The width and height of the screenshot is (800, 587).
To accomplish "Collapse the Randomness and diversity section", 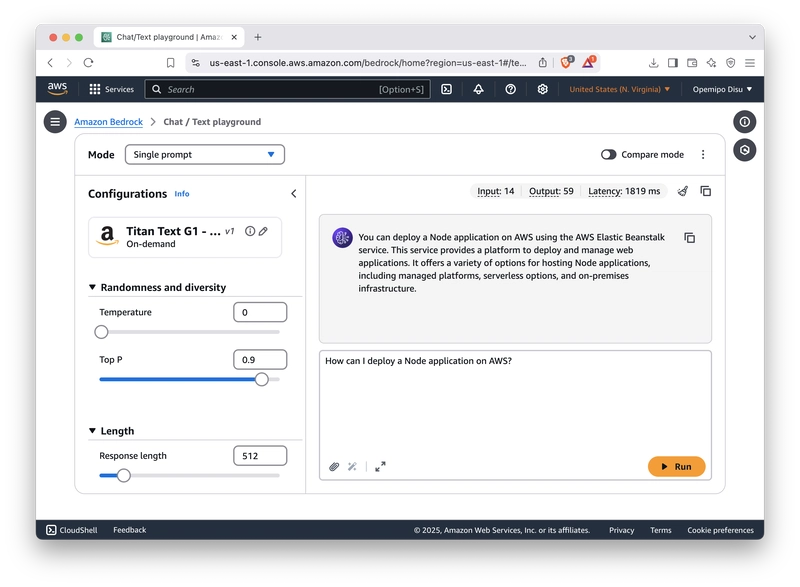I will pyautogui.click(x=93, y=286).
